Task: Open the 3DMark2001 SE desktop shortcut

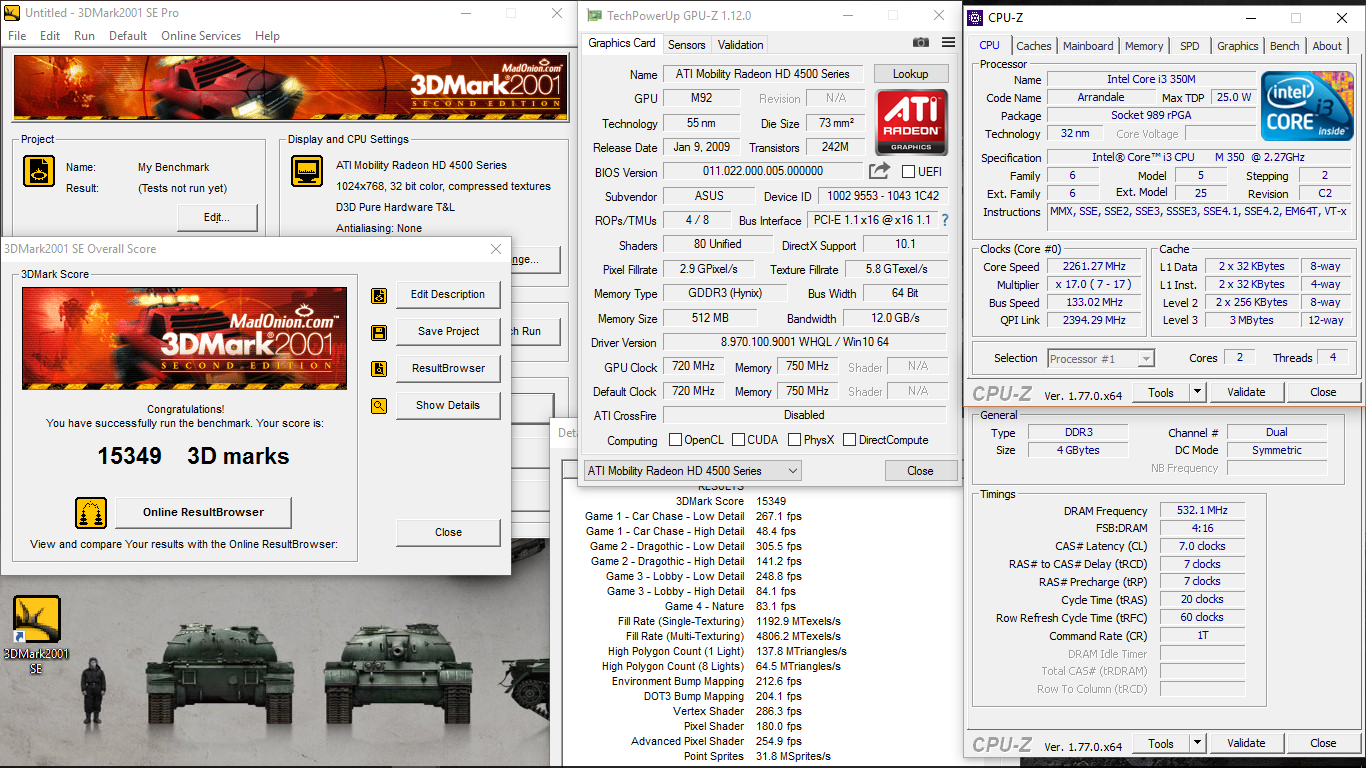Action: (37, 635)
